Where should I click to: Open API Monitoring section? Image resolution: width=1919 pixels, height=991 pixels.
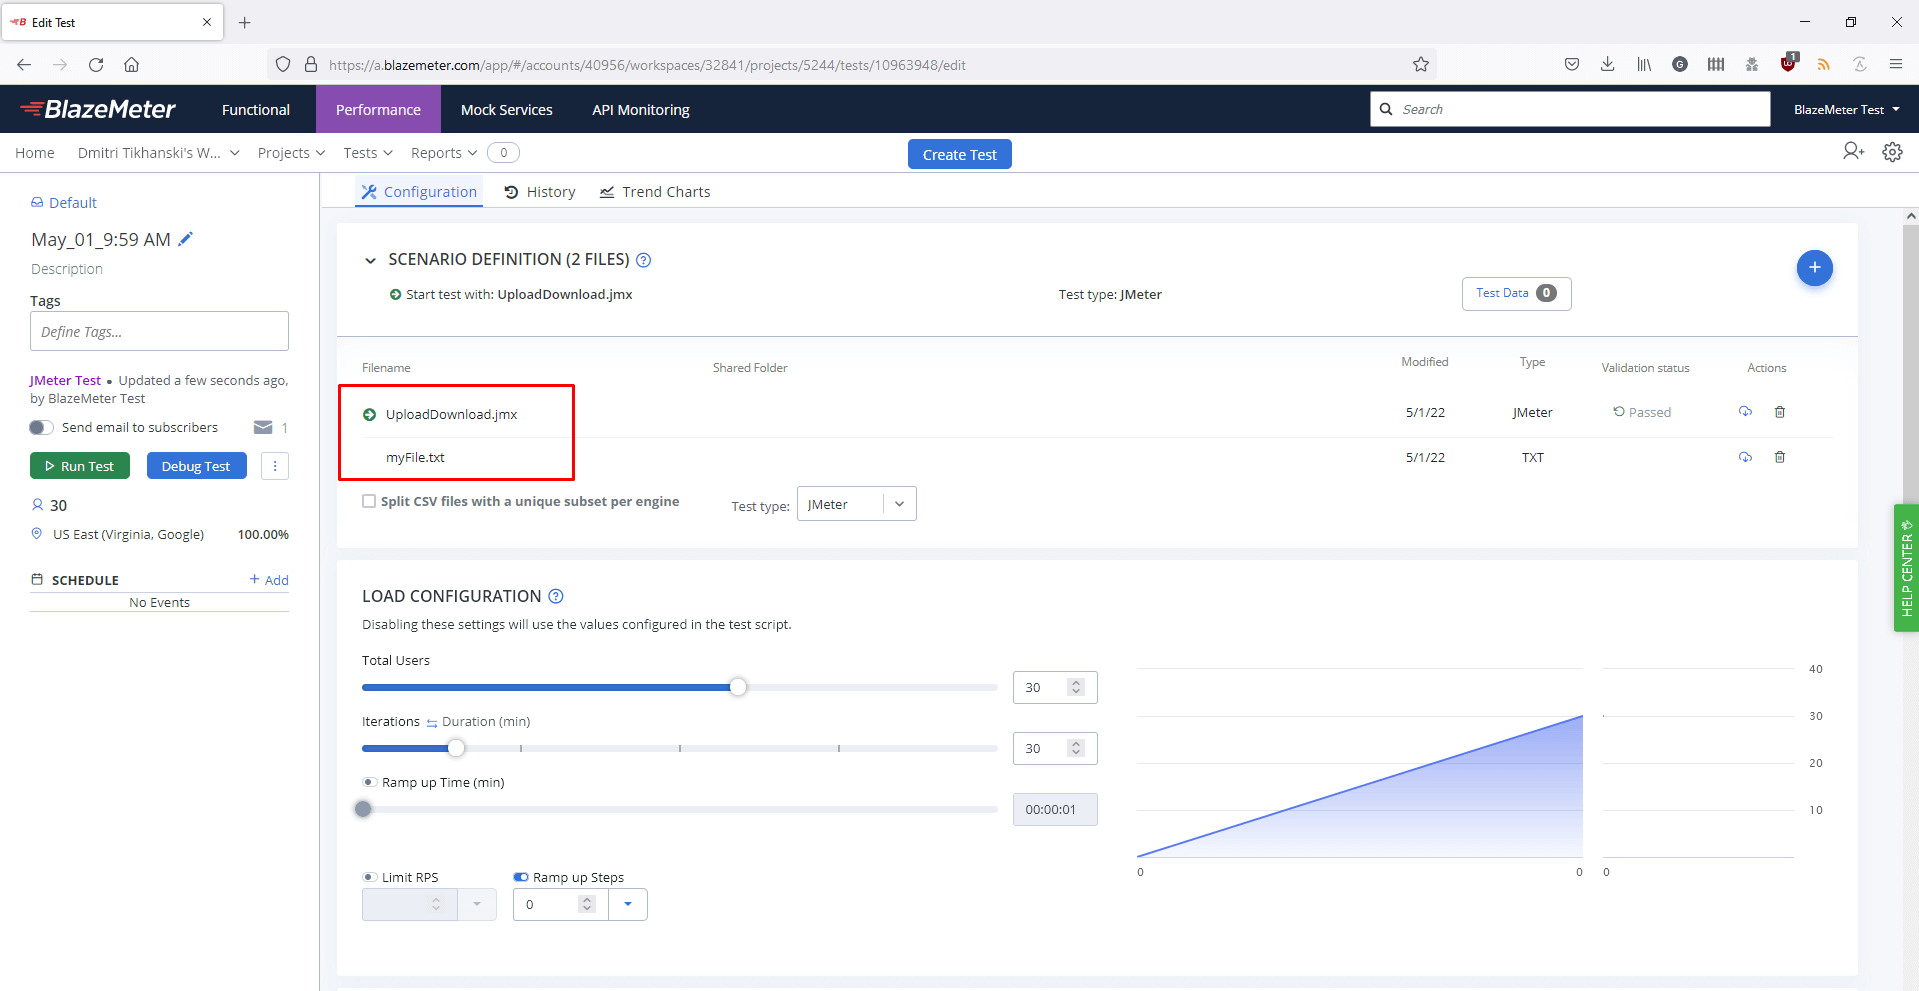tap(641, 110)
